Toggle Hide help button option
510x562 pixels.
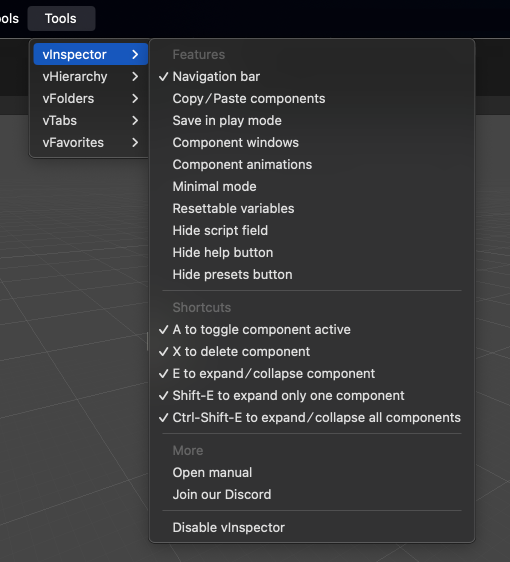click(312, 253)
